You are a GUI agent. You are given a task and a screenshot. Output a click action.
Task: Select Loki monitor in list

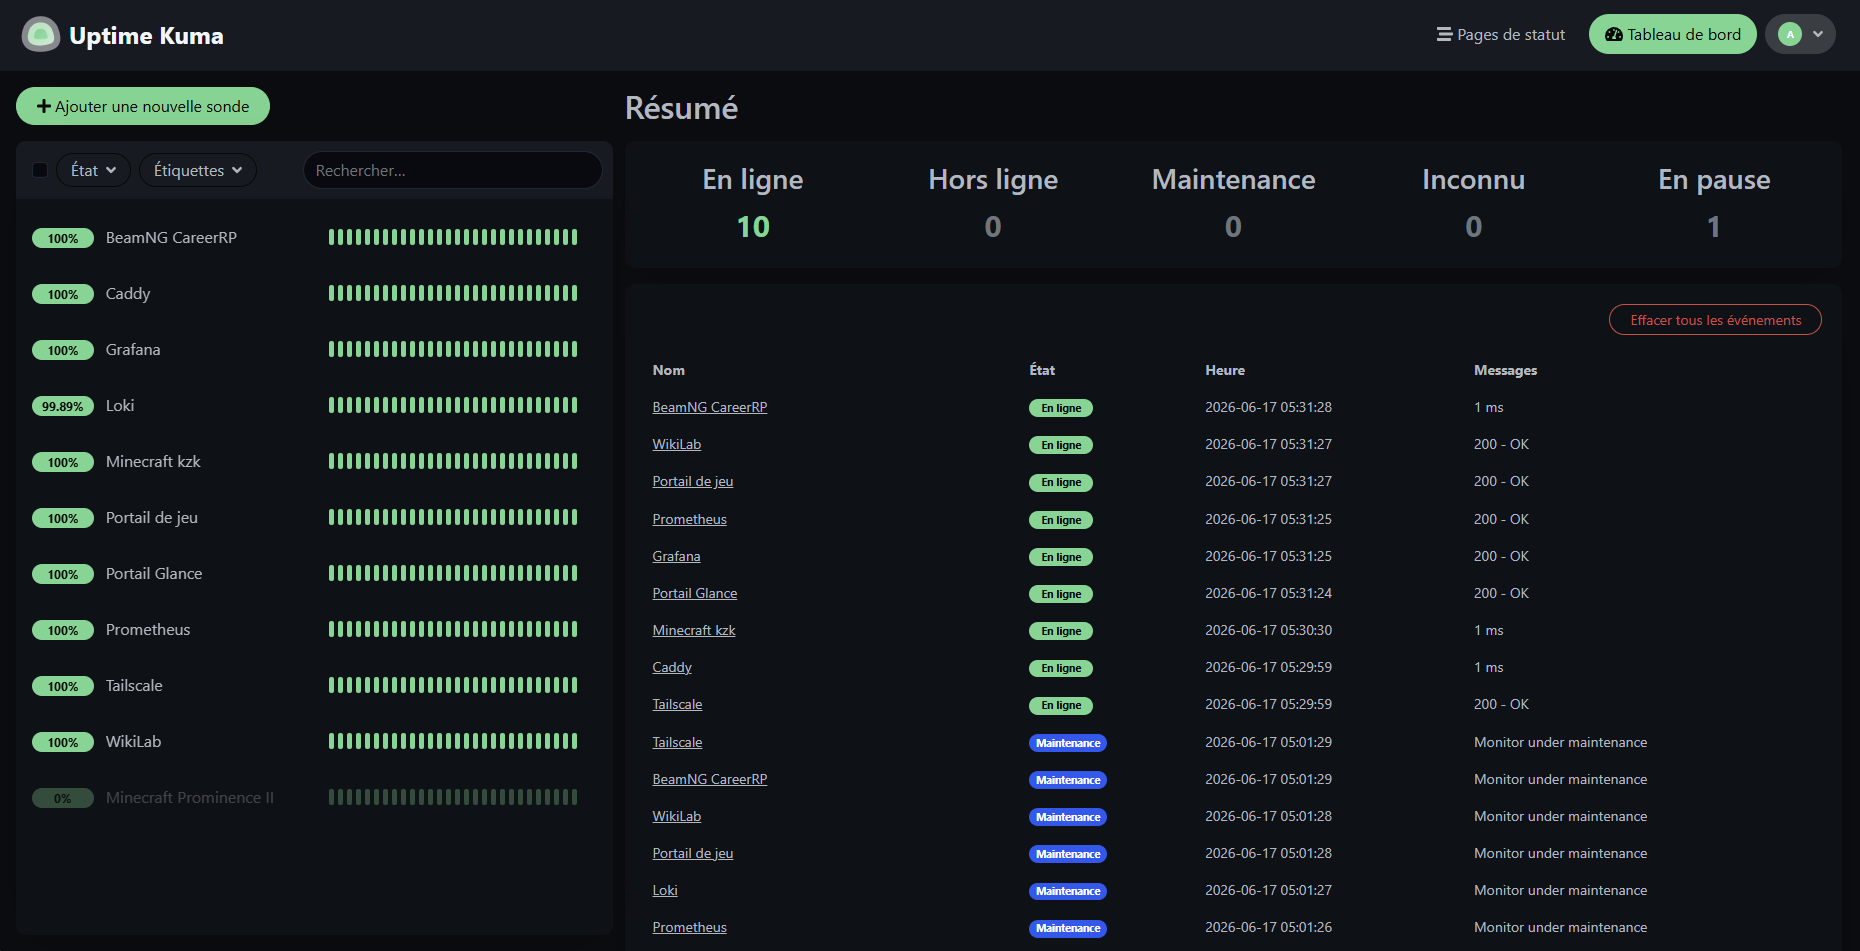tap(314, 405)
